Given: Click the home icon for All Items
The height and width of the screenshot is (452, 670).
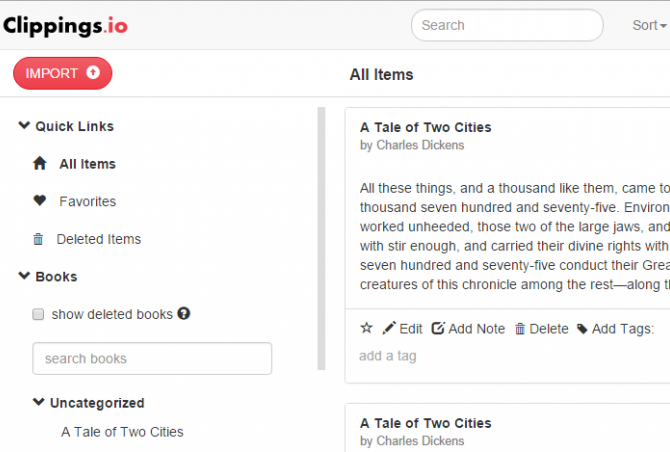Looking at the screenshot, I should (40, 163).
